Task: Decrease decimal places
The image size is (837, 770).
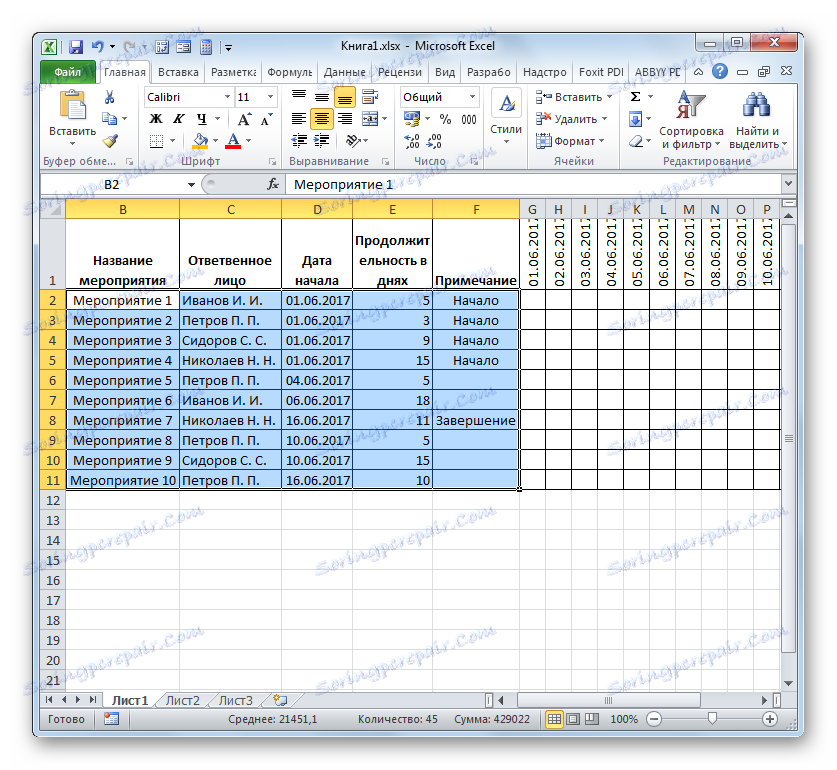Action: (435, 141)
